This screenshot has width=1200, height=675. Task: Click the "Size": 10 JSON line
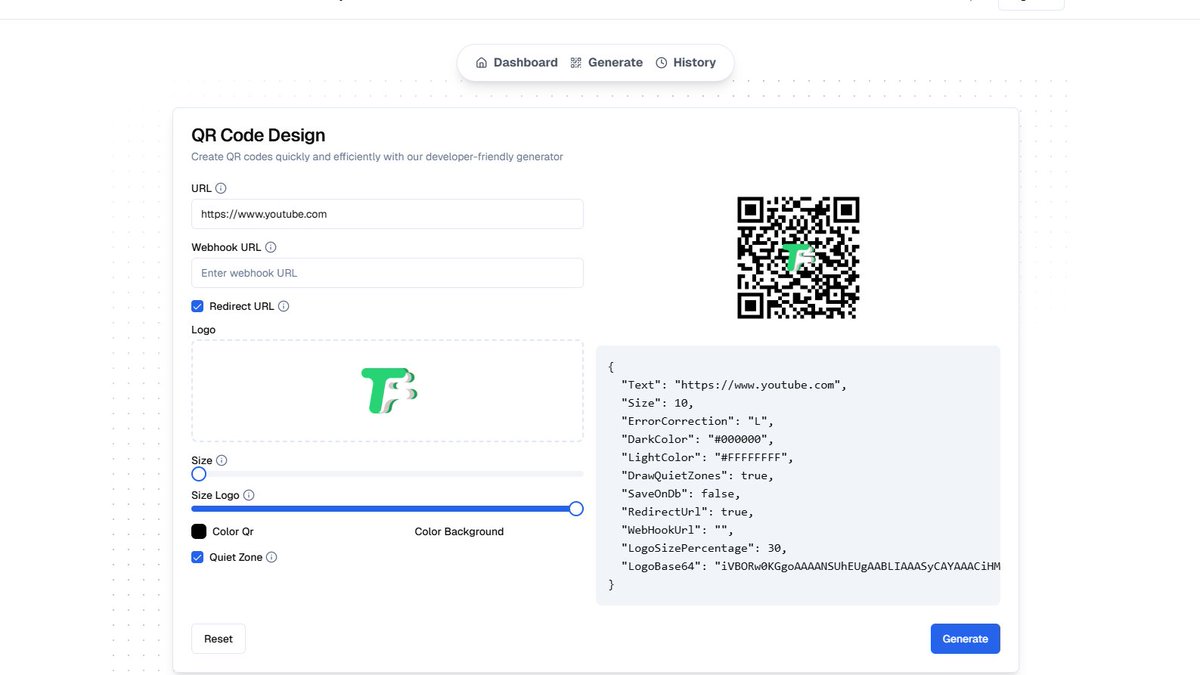[657, 403]
